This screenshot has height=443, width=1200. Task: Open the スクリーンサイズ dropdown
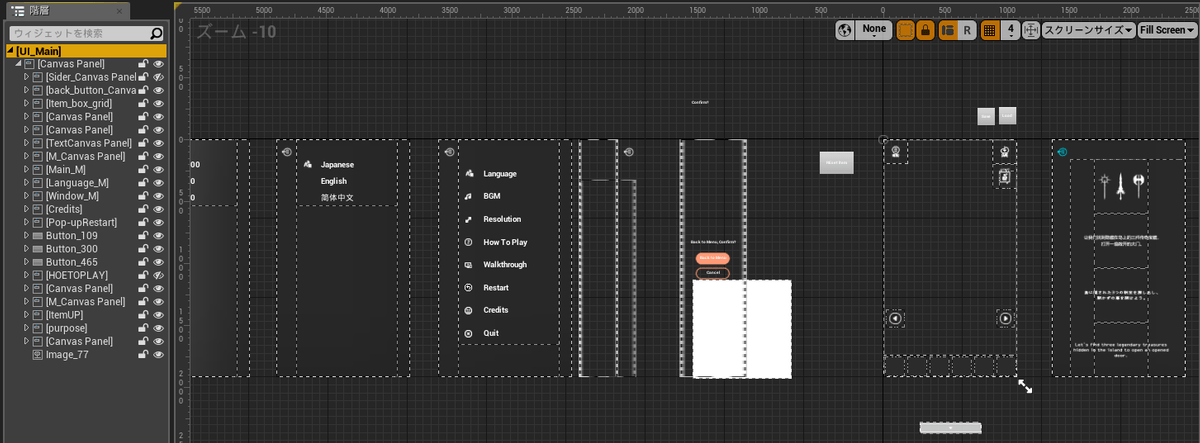pos(1088,30)
